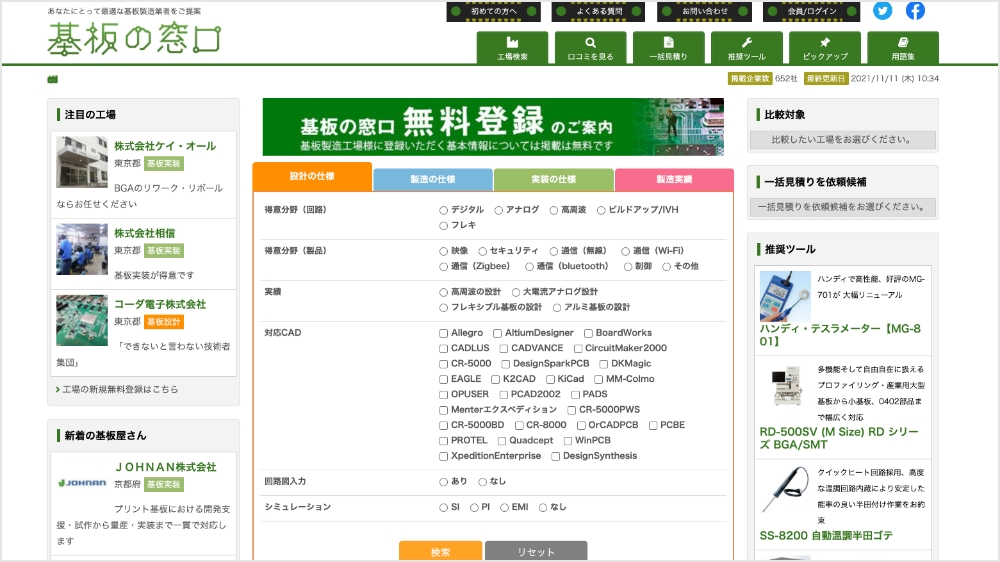Check the KiCad checkbox

[550, 379]
